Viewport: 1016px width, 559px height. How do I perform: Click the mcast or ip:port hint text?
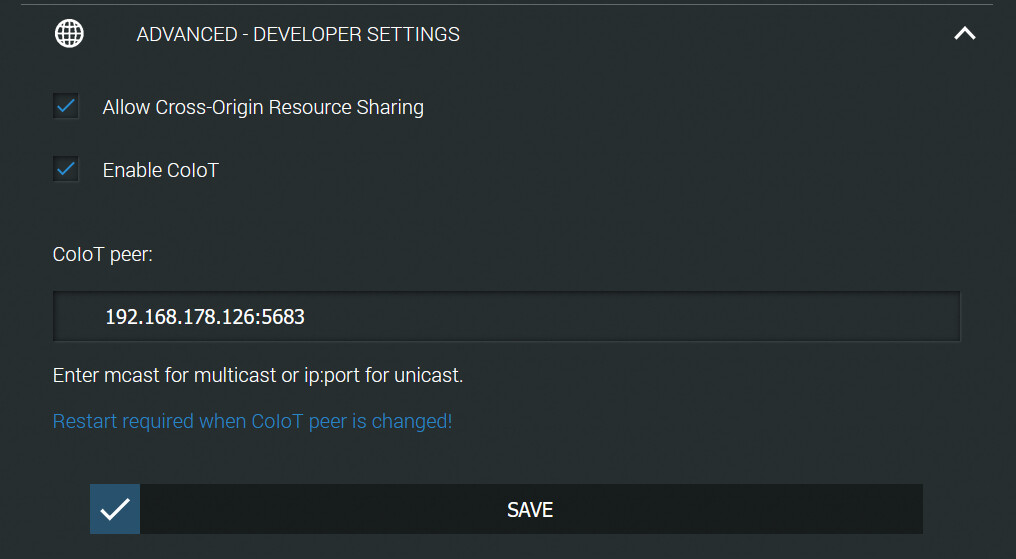[x=258, y=376]
